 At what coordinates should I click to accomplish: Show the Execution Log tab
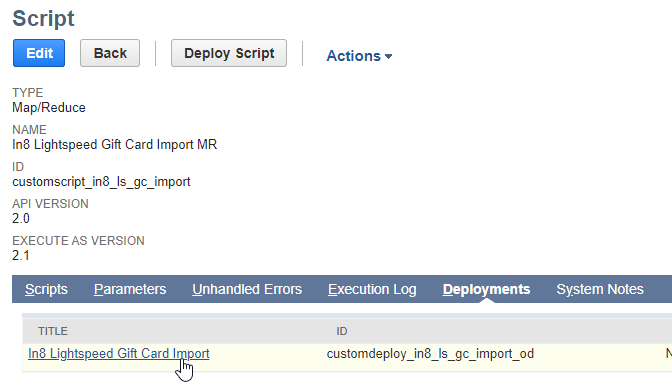(x=372, y=289)
